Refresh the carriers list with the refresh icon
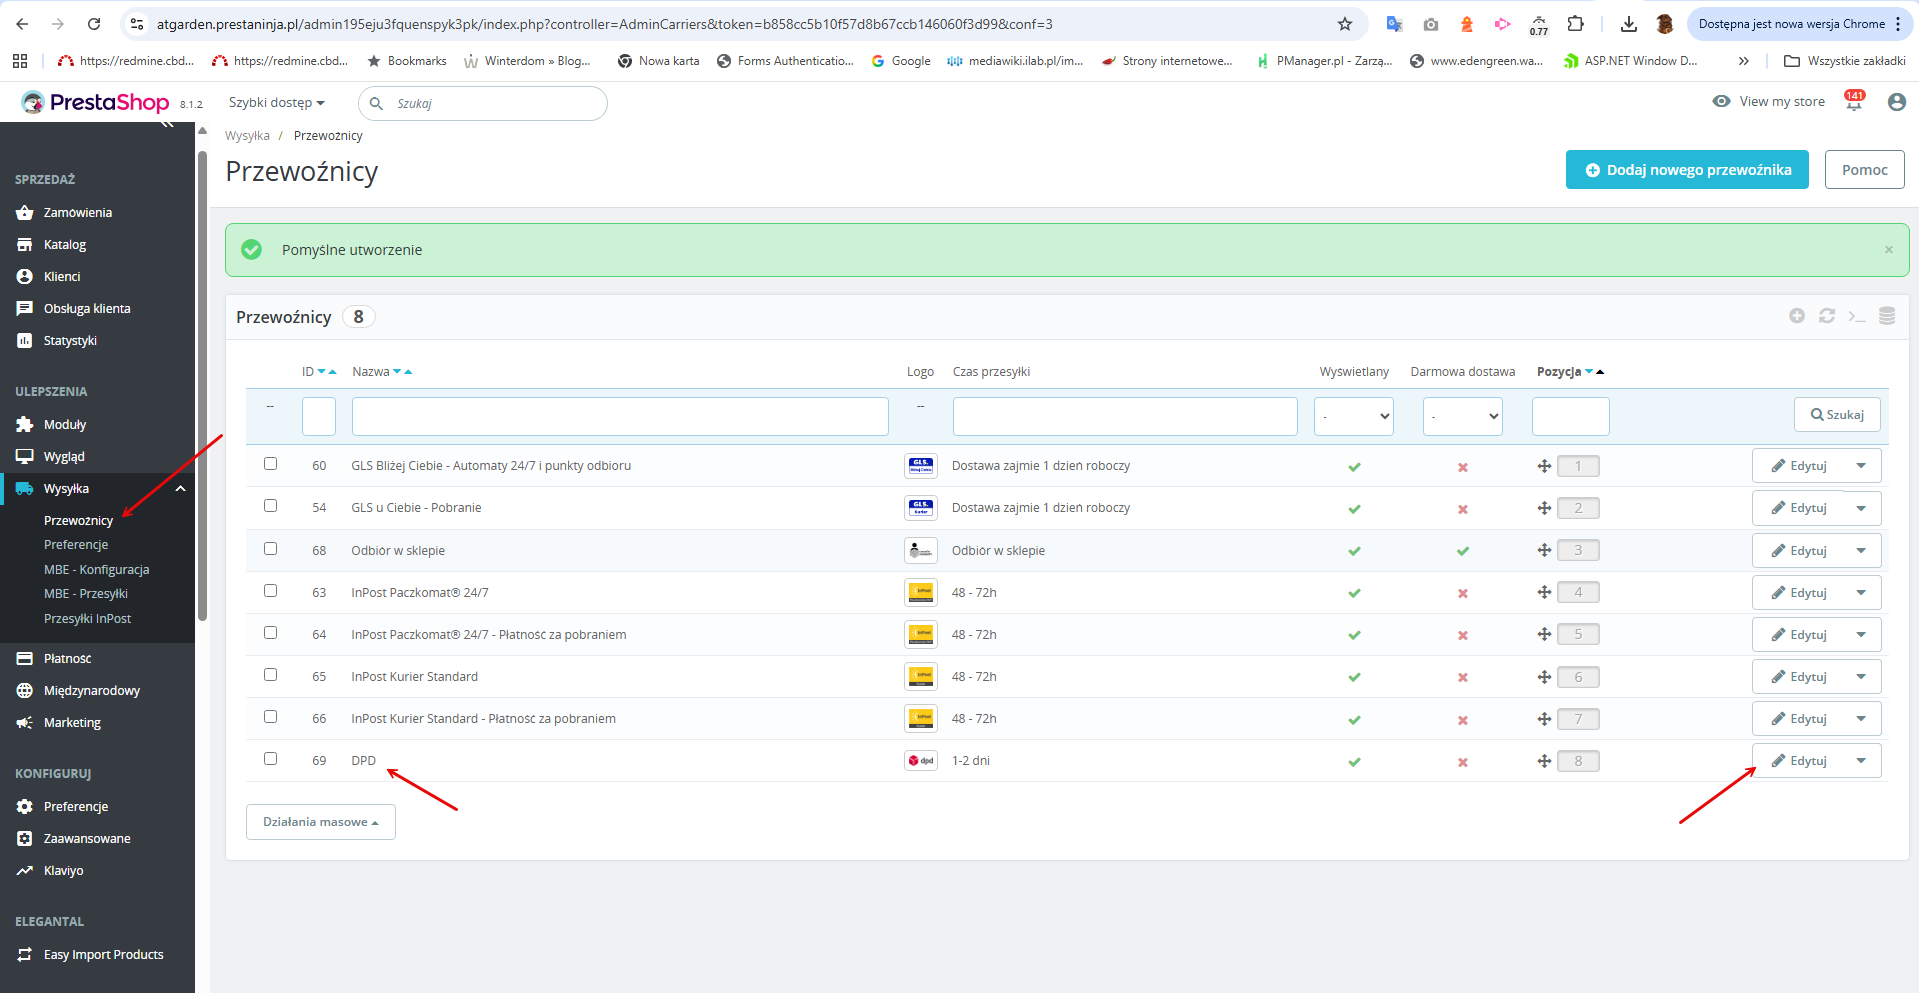This screenshot has width=1919, height=993. (x=1827, y=316)
